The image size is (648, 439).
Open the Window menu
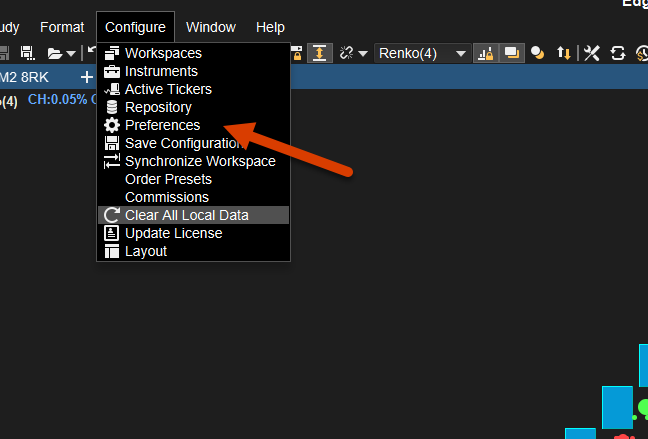211,27
